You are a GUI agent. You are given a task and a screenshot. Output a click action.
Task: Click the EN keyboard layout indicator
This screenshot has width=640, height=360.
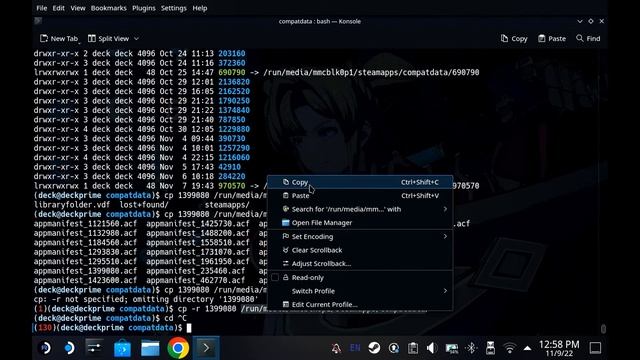[x=355, y=348]
